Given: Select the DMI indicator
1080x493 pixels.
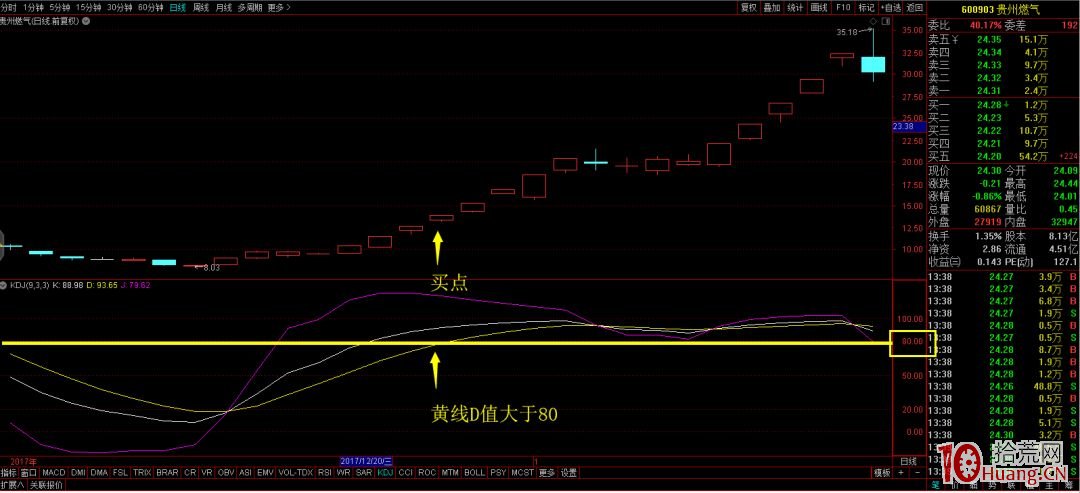Looking at the screenshot, I should (x=77, y=473).
